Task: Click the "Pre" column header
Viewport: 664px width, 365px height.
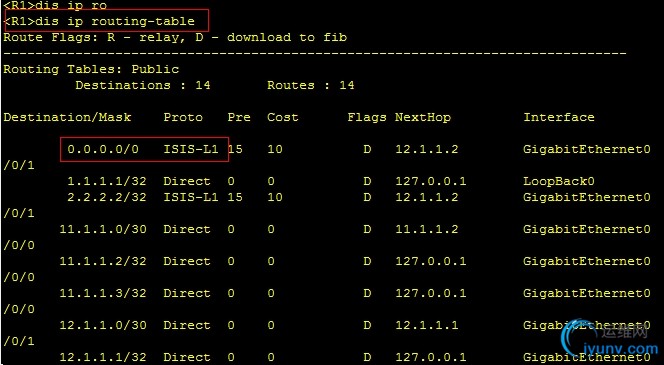Action: 239,117
